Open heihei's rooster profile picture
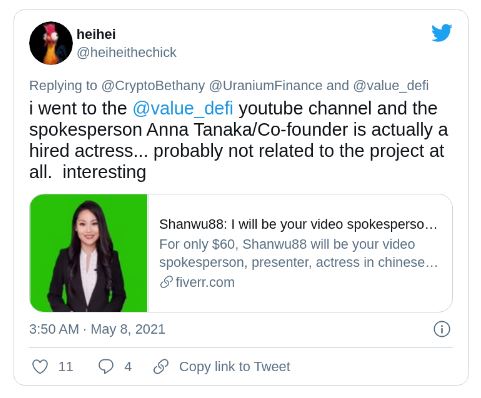The height and width of the screenshot is (398, 481). [x=51, y=43]
